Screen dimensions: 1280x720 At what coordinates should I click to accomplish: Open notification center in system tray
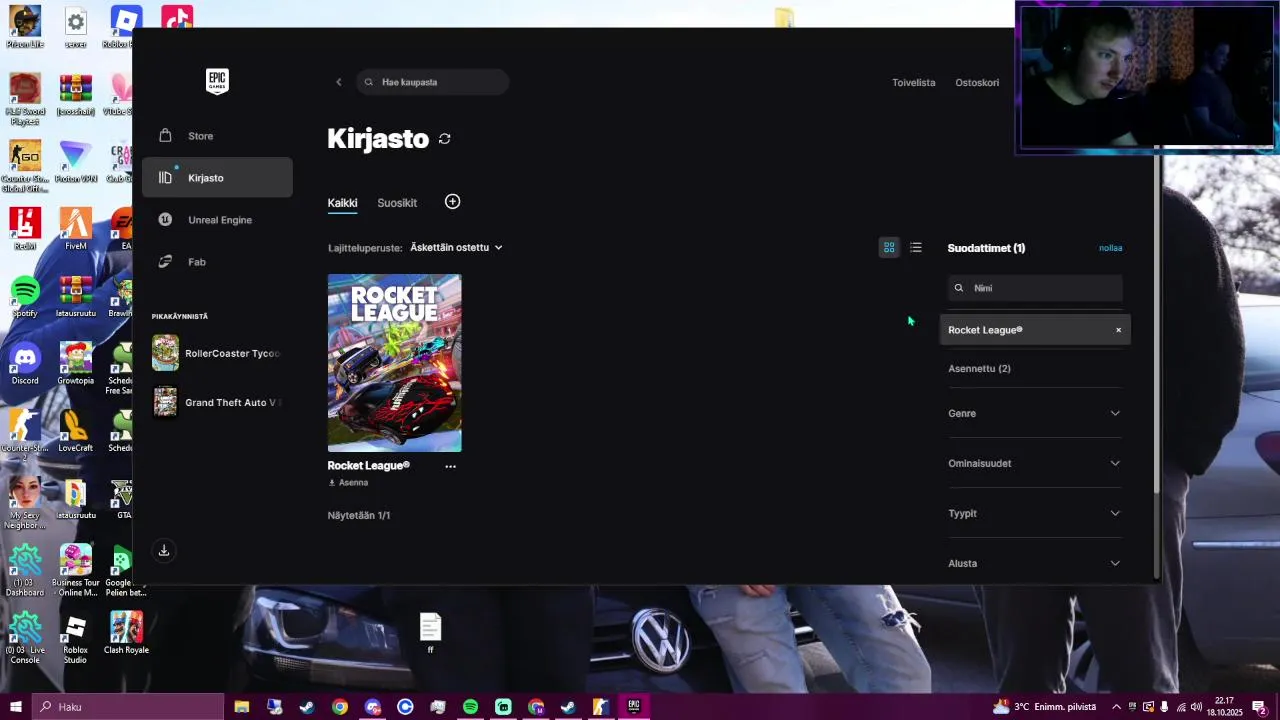click(x=1259, y=707)
